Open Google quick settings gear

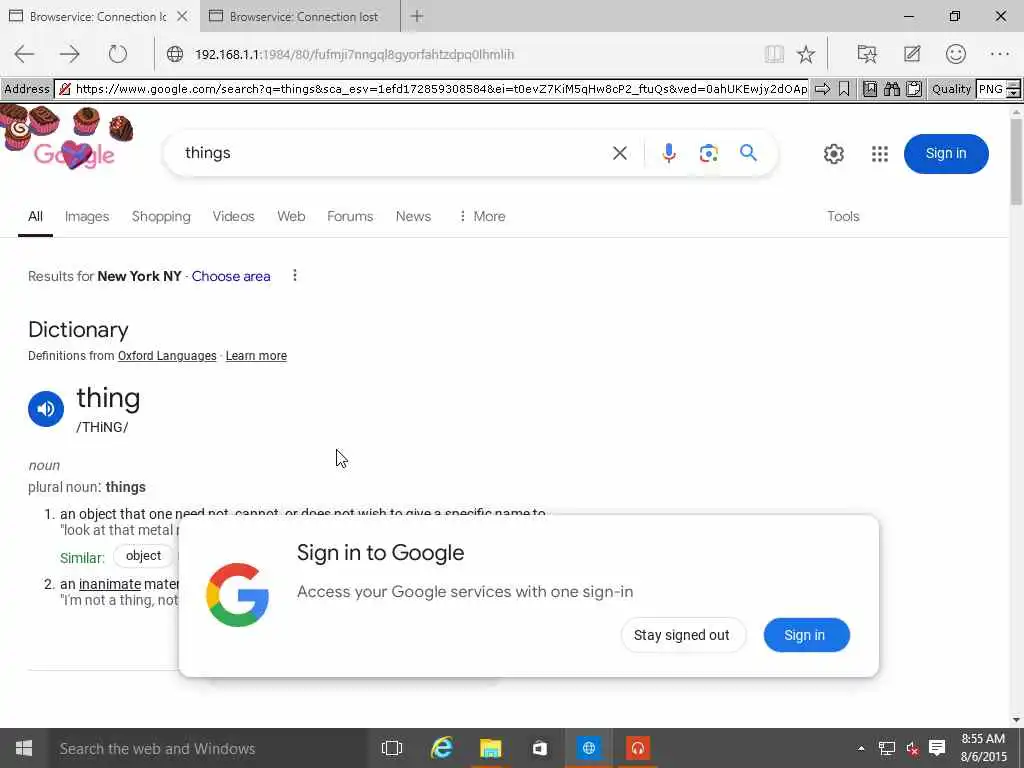point(833,153)
